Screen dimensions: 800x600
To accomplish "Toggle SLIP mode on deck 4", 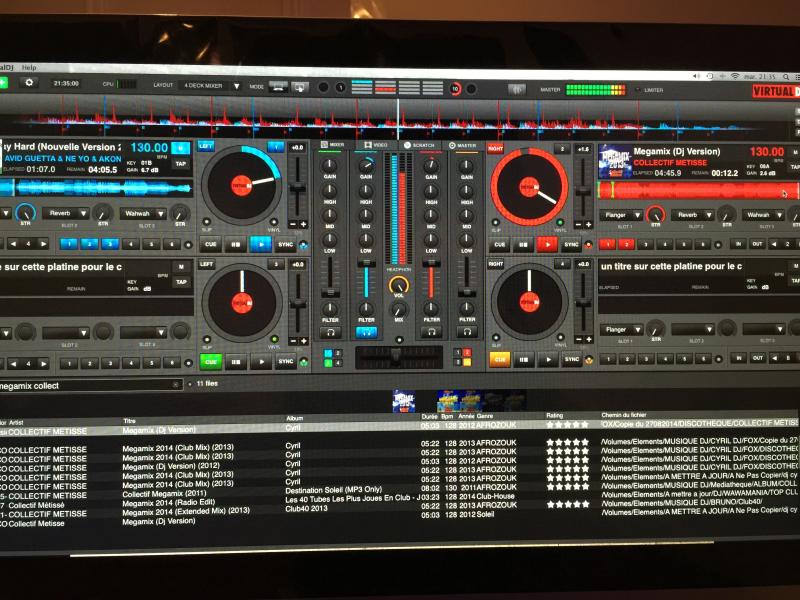I will pos(495,338).
